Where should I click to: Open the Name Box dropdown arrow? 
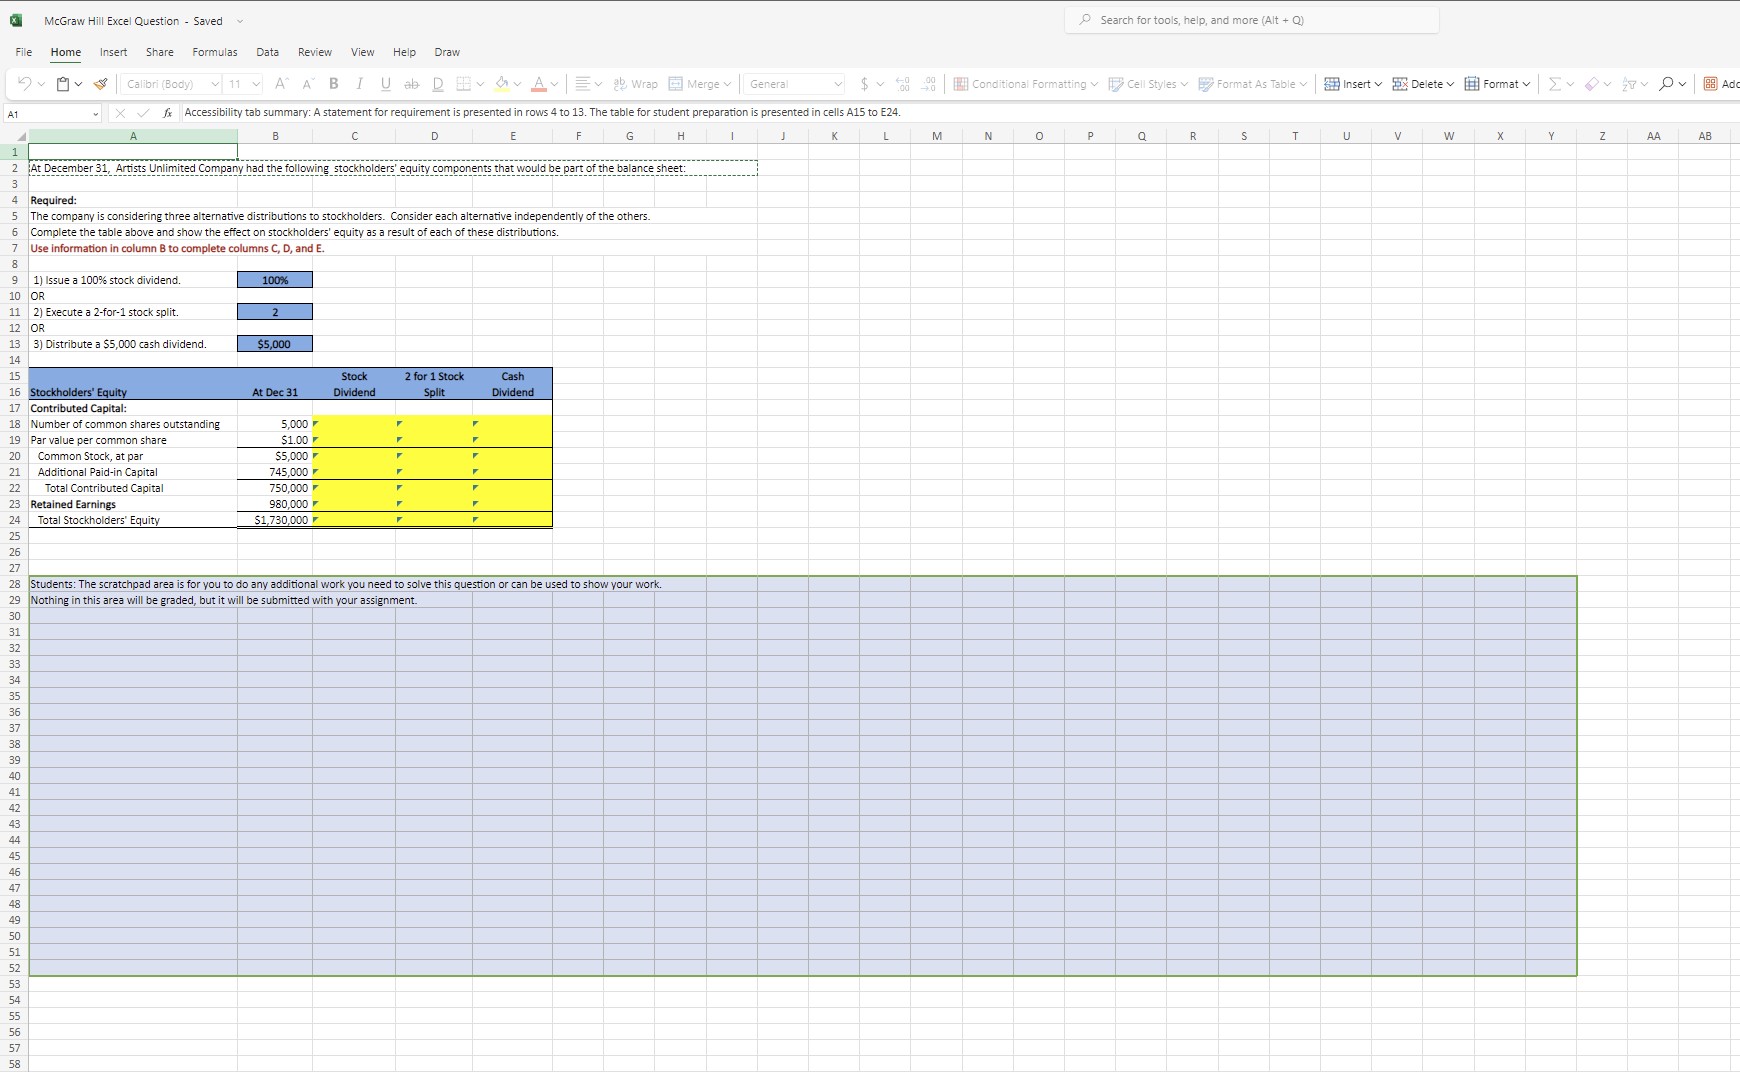click(96, 114)
